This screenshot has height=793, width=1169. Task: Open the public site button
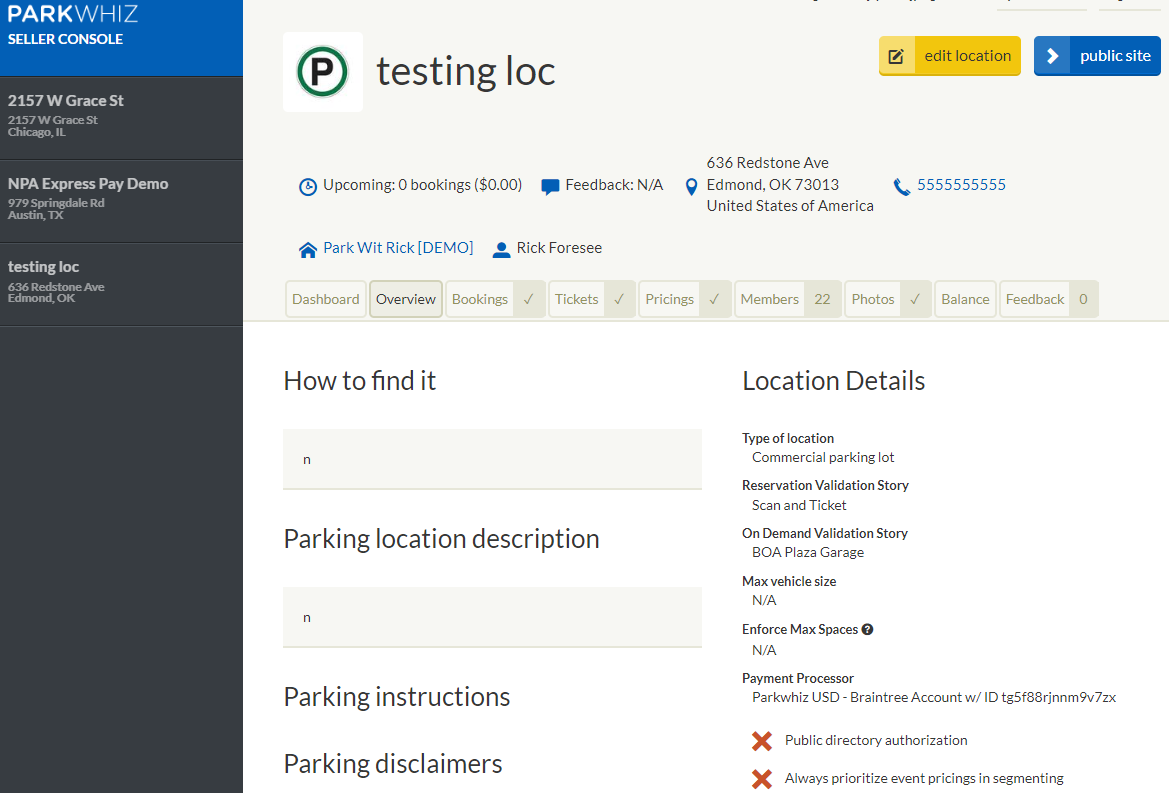pyautogui.click(x=1097, y=56)
